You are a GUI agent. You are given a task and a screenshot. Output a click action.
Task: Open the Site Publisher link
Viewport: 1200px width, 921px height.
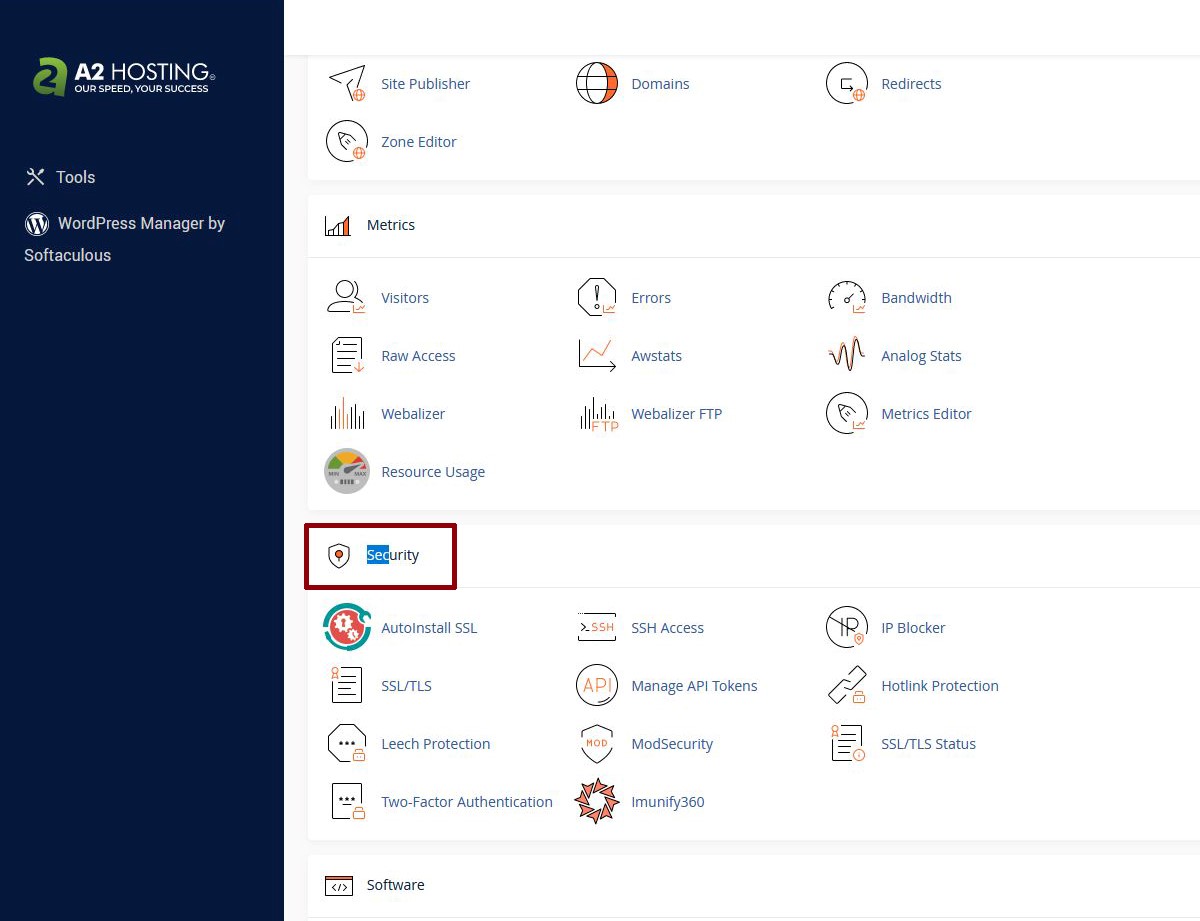tap(426, 84)
